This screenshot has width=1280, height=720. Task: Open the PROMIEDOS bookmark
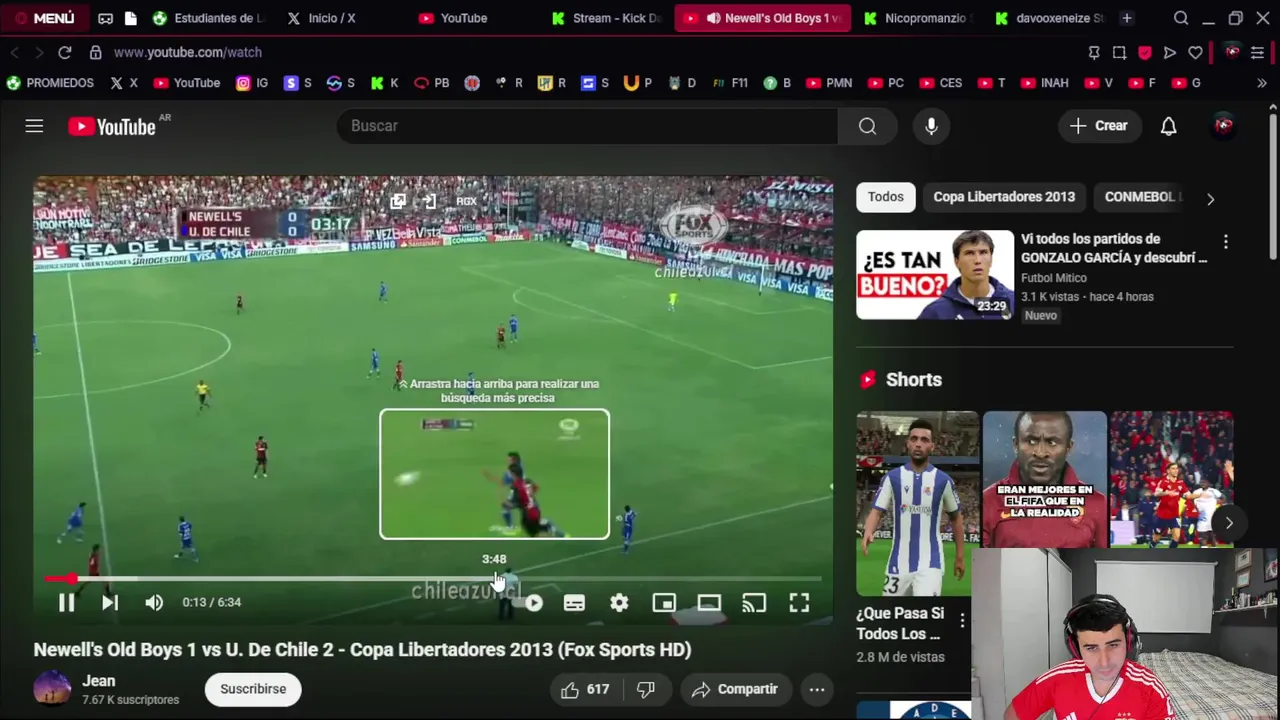50,83
